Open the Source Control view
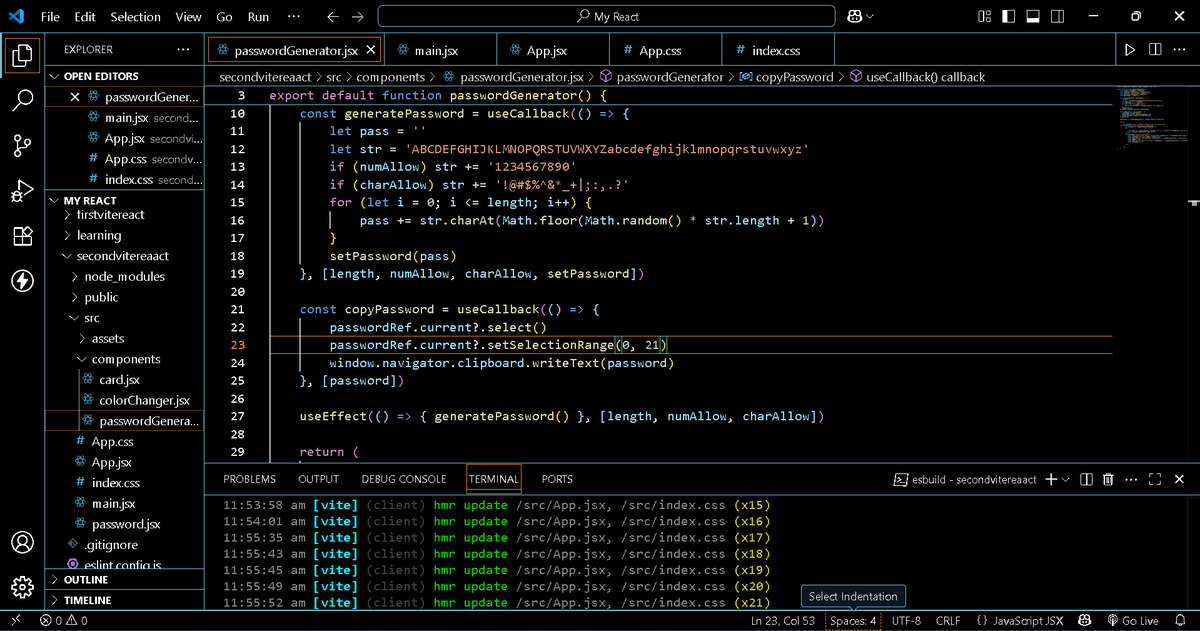 click(x=22, y=146)
